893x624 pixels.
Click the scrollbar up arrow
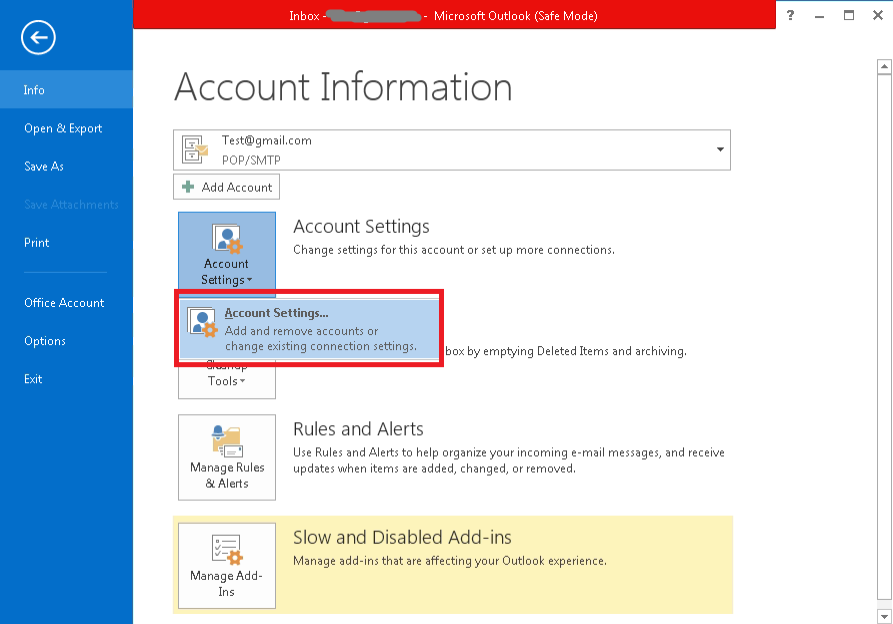(x=884, y=67)
